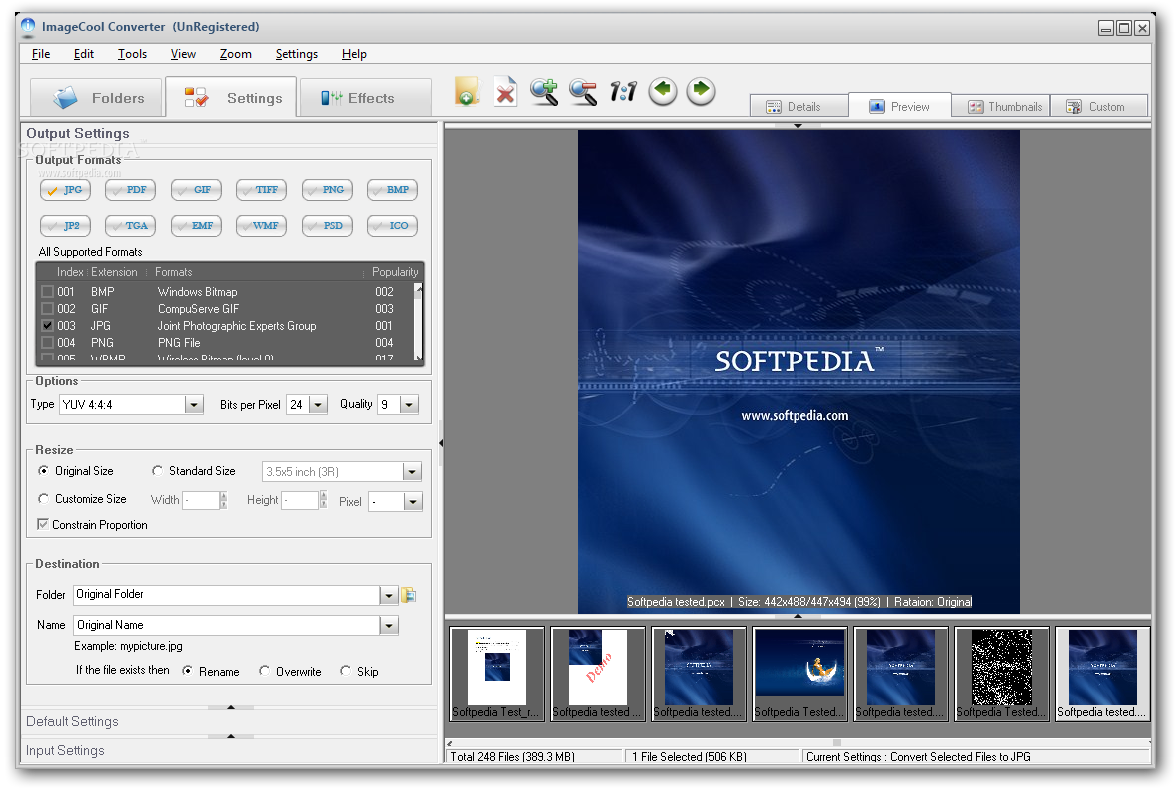Check the 004 PNG format checkbox
1176x789 pixels.
click(x=47, y=343)
